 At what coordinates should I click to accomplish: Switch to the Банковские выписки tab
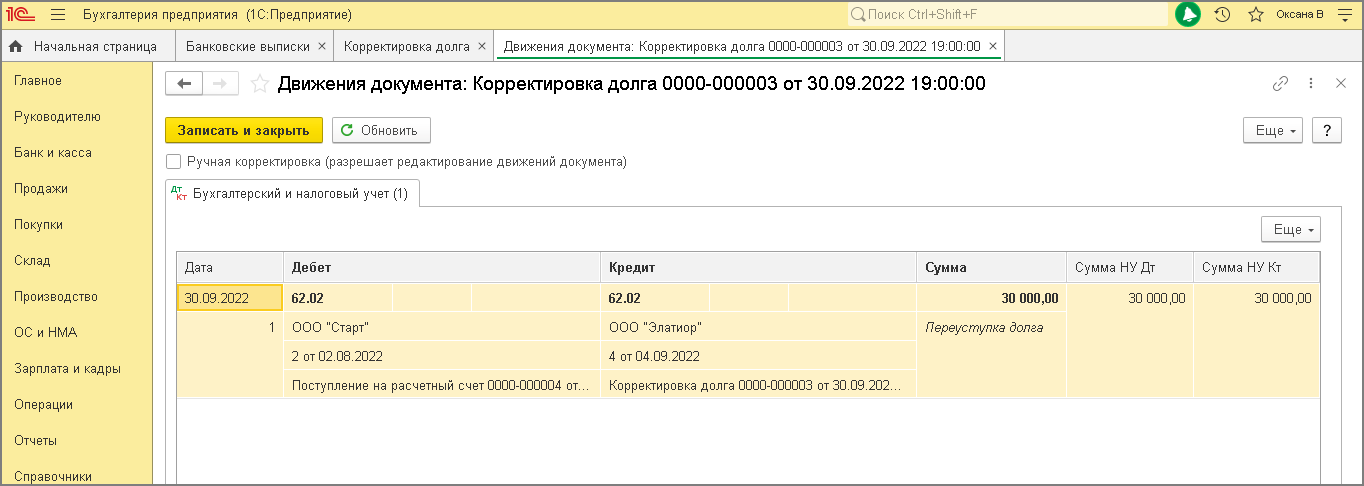(246, 46)
